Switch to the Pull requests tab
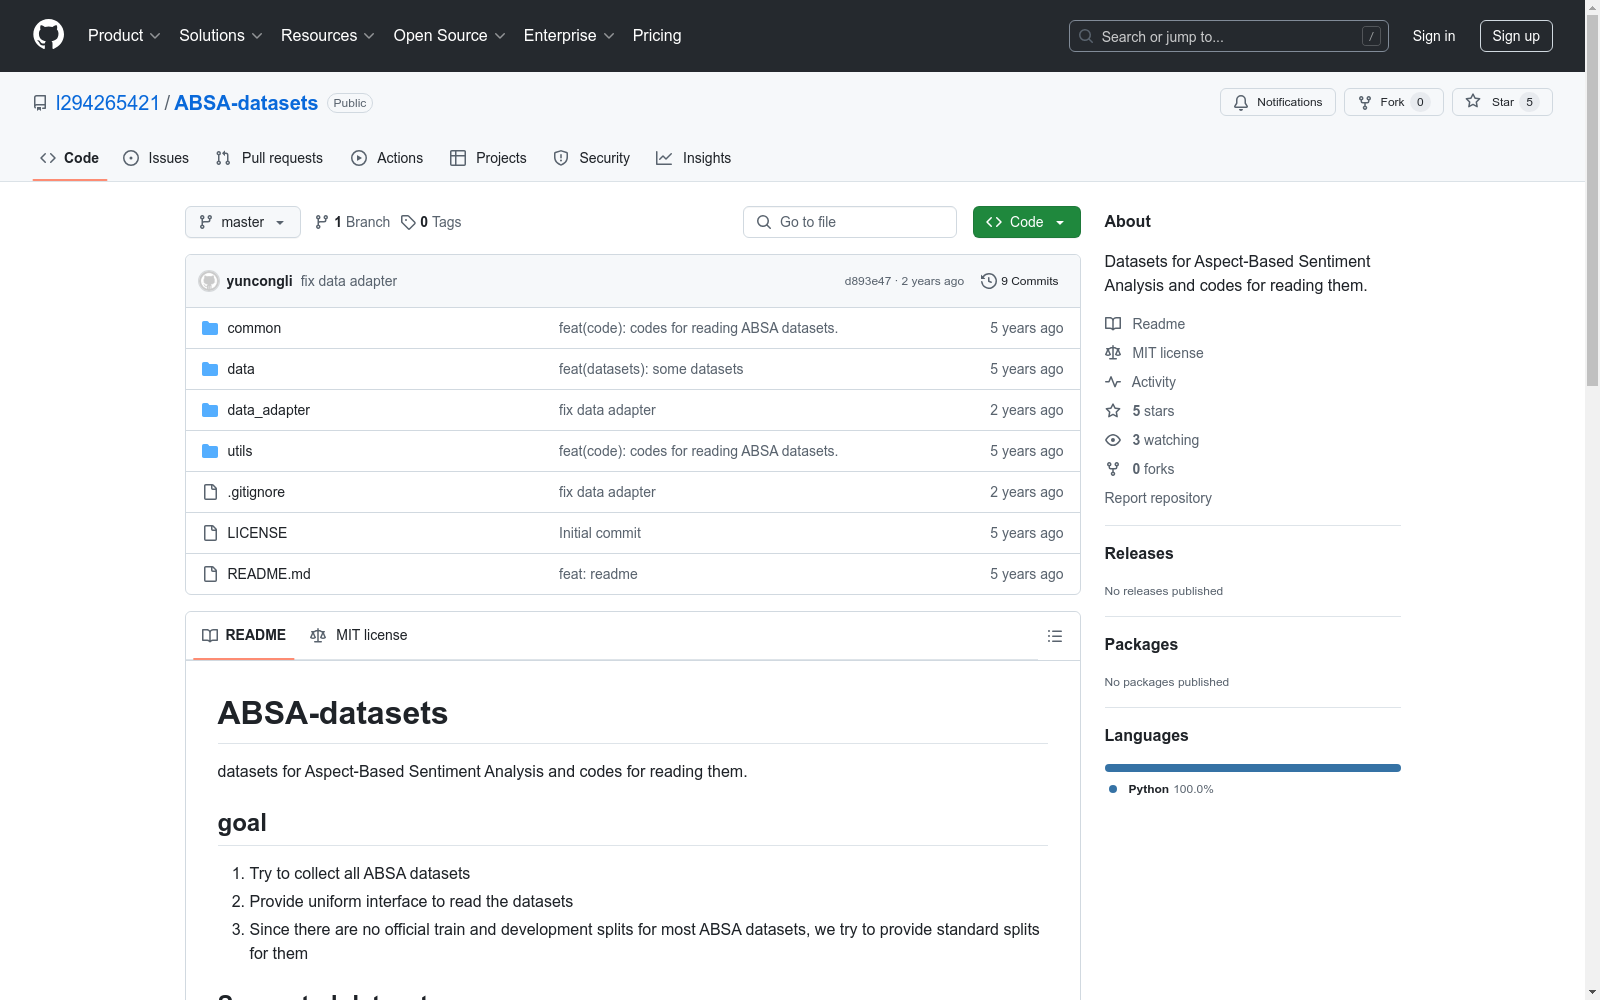Image resolution: width=1600 pixels, height=1000 pixels. [x=269, y=158]
